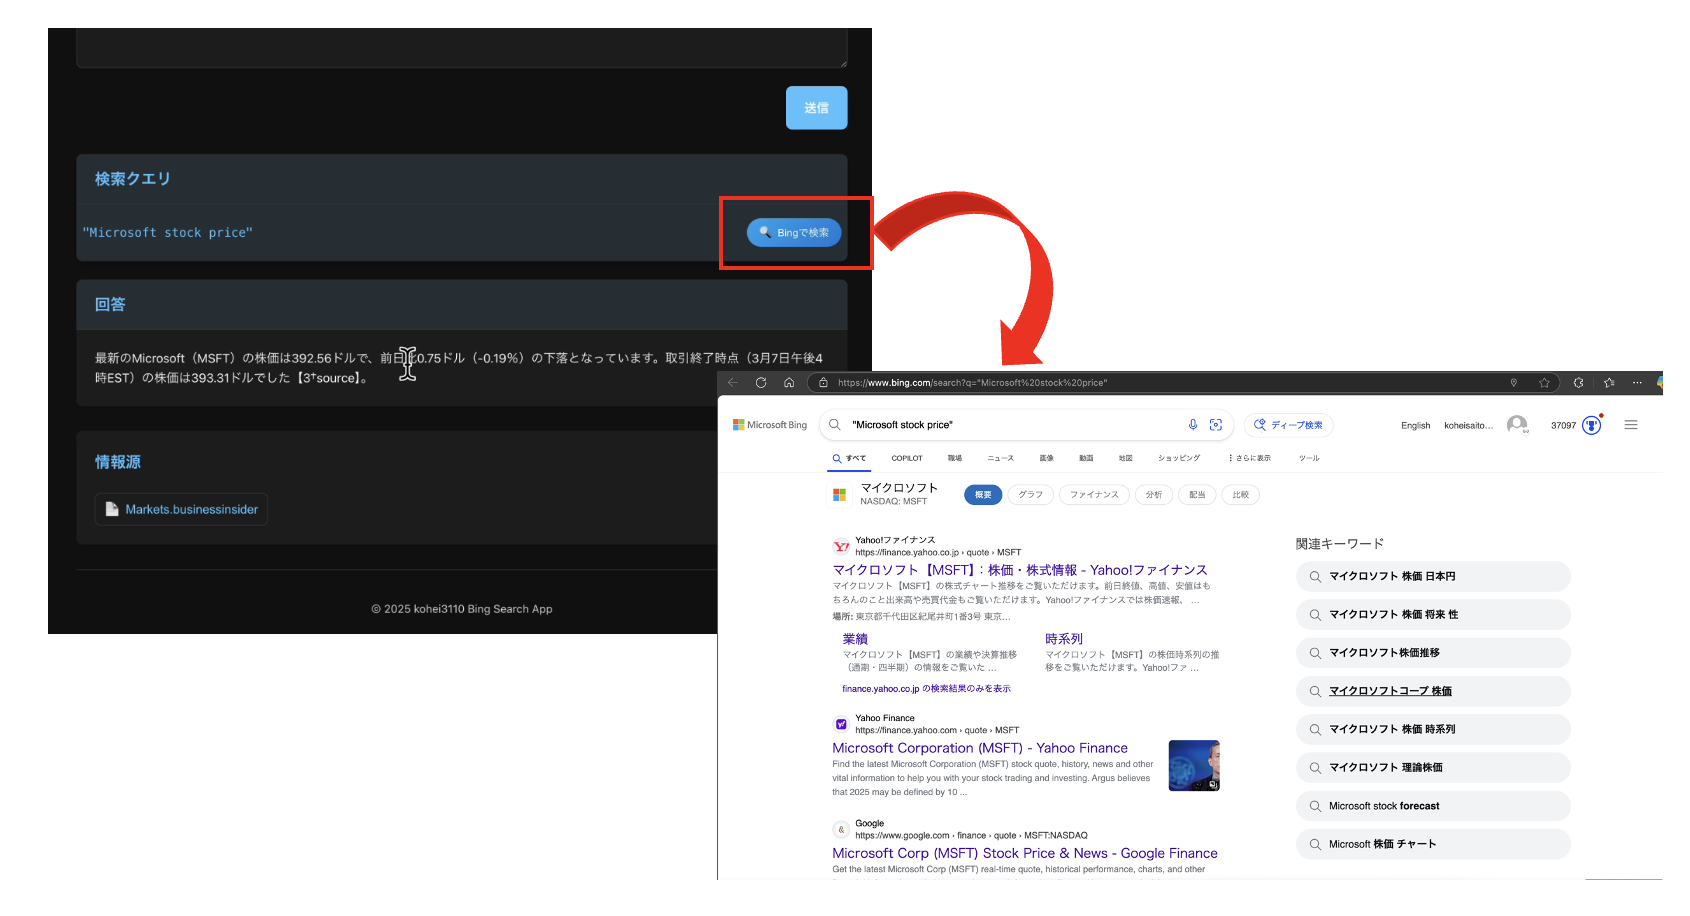Click the 送信 submit button

click(816, 107)
